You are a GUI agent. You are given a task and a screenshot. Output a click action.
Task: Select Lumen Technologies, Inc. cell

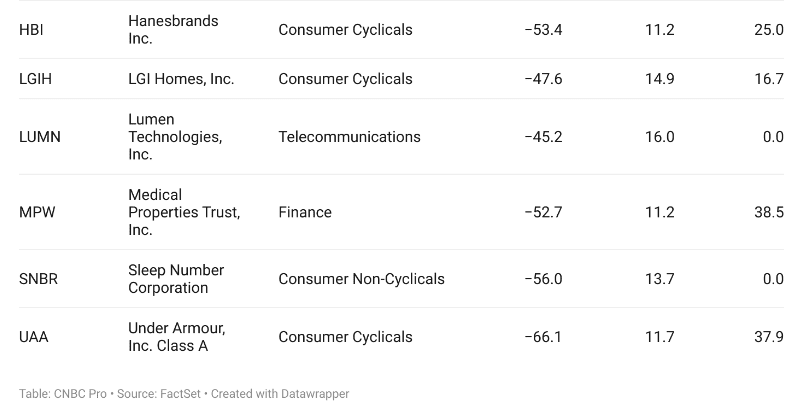[175, 137]
